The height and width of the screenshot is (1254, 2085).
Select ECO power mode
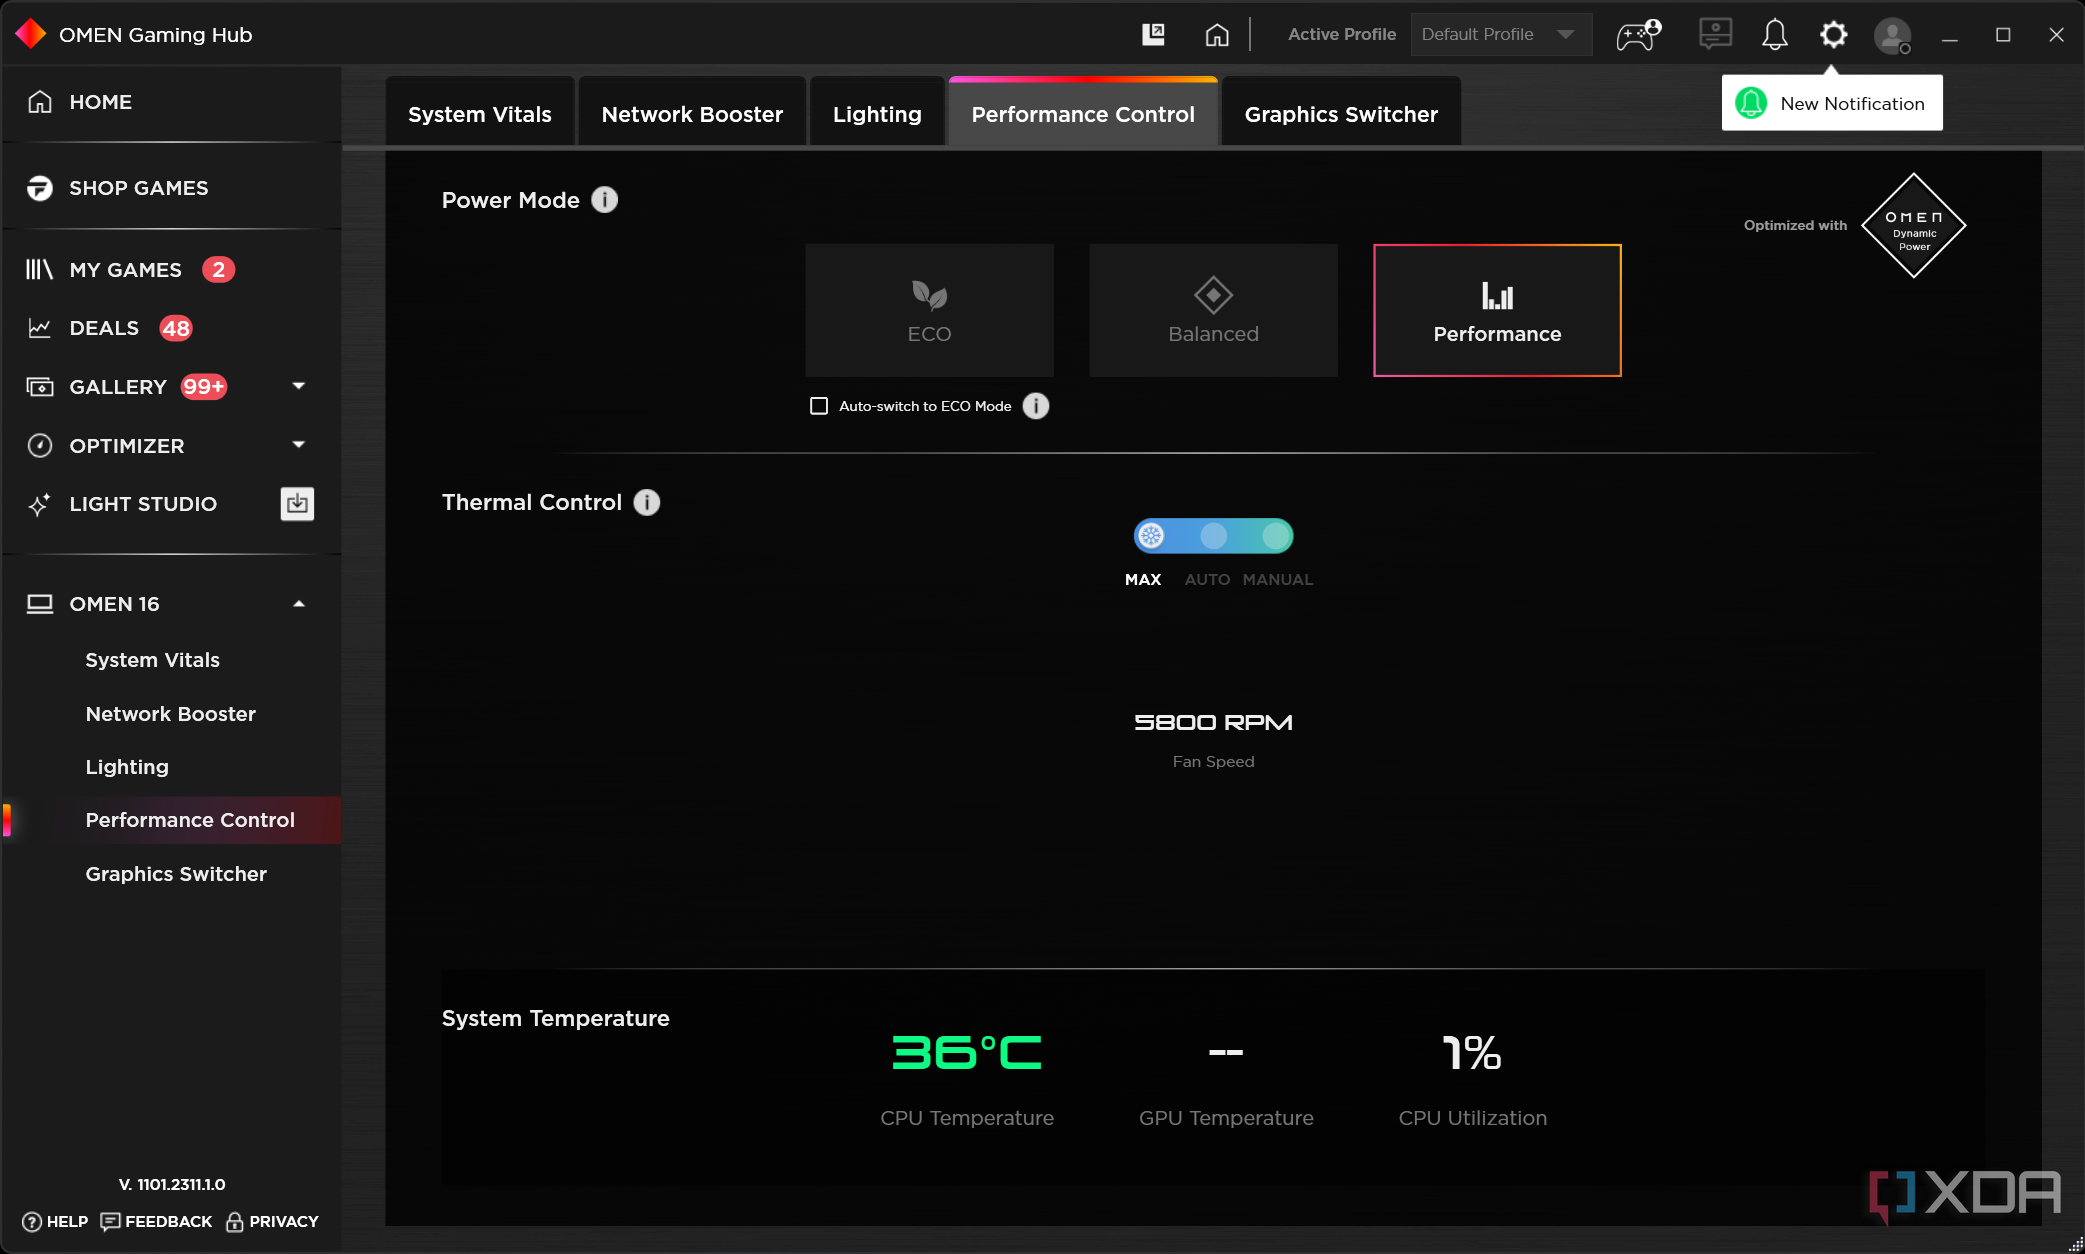point(929,310)
